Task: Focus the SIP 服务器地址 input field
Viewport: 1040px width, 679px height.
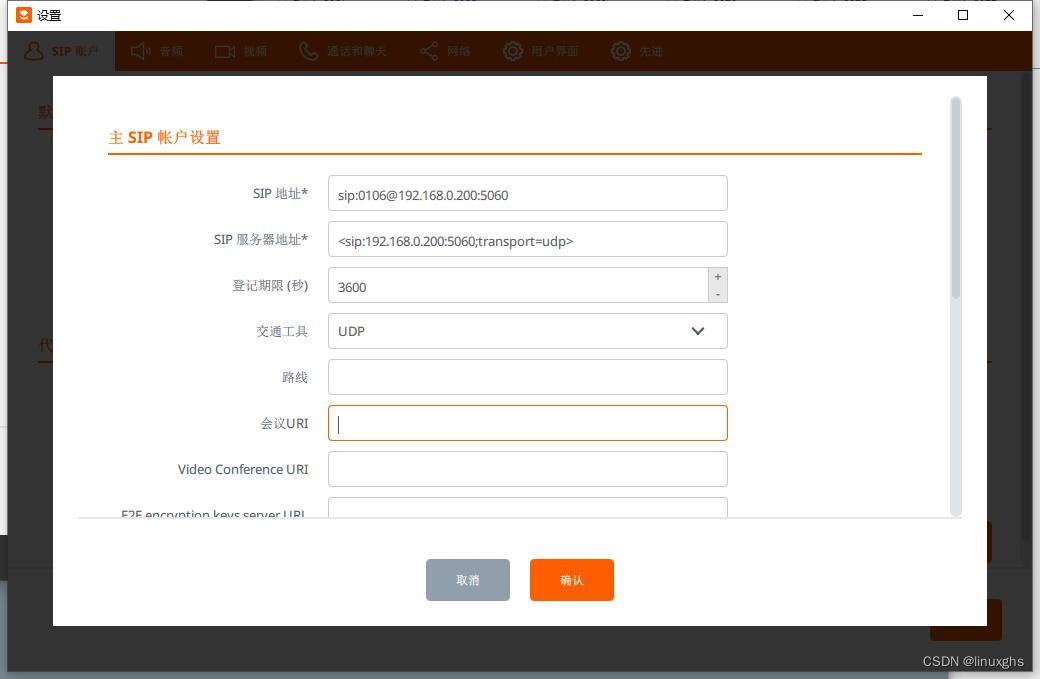Action: pos(527,239)
